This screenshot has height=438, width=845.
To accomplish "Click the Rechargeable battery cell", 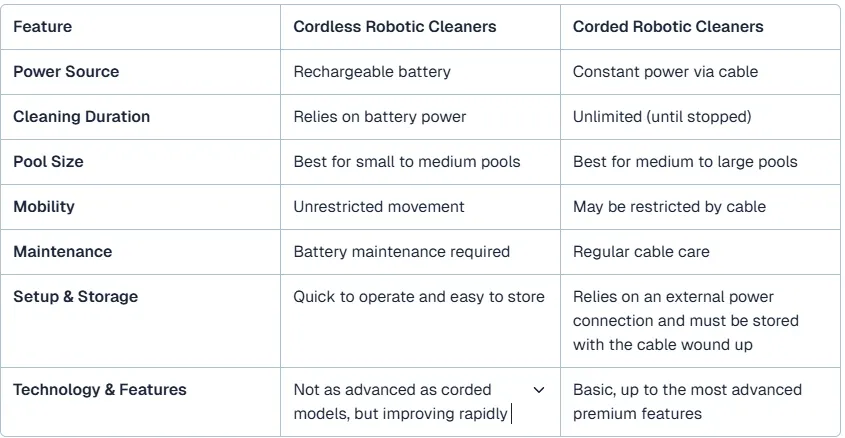I will pos(420,72).
